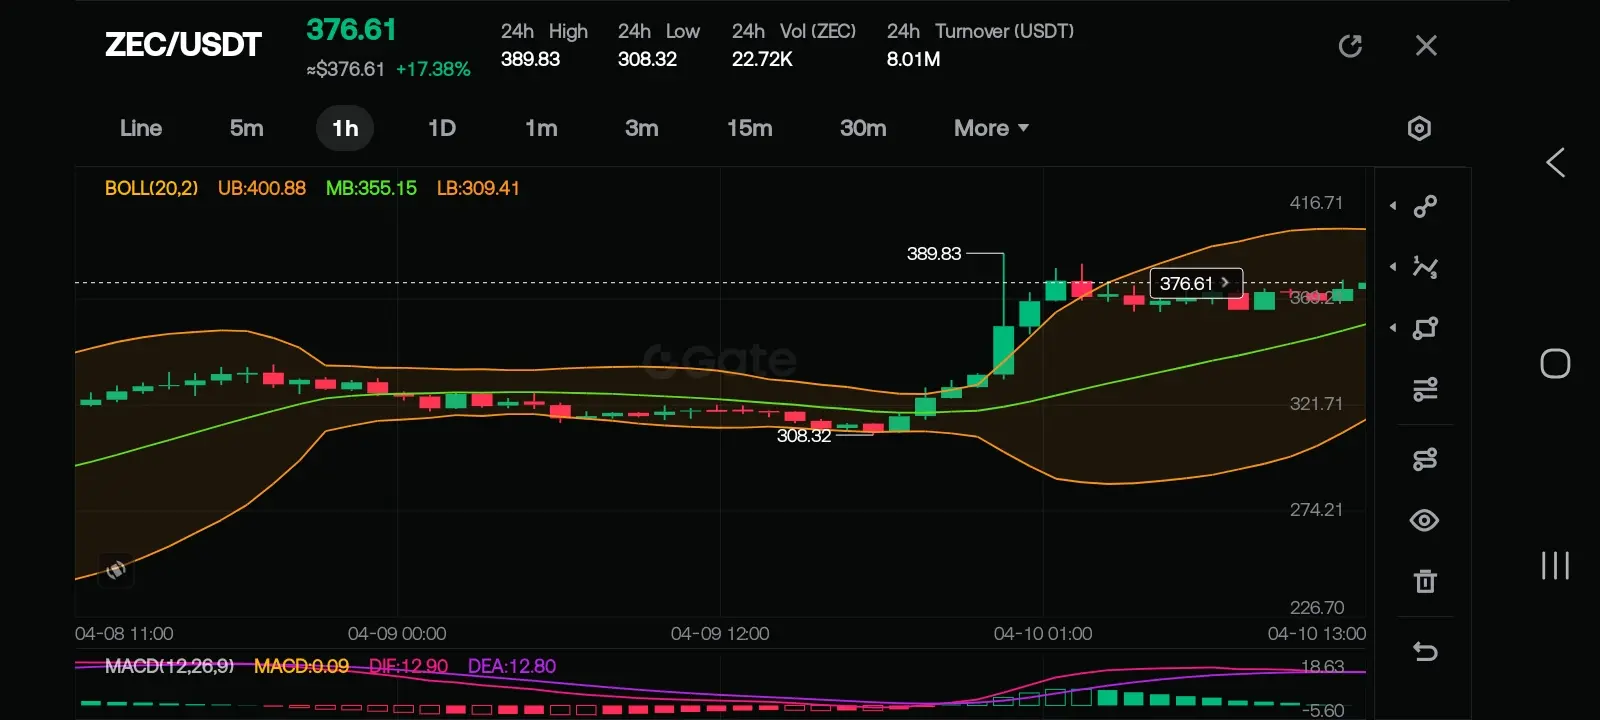Tap the 24h Turnover value 8.01M
The height and width of the screenshot is (720, 1600).
pyautogui.click(x=913, y=59)
